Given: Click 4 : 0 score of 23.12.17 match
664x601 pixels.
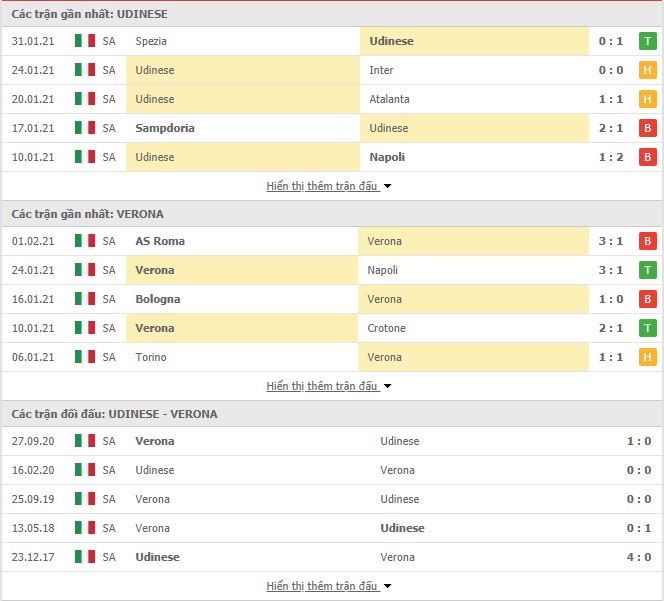Looking at the screenshot, I should 639,557.
